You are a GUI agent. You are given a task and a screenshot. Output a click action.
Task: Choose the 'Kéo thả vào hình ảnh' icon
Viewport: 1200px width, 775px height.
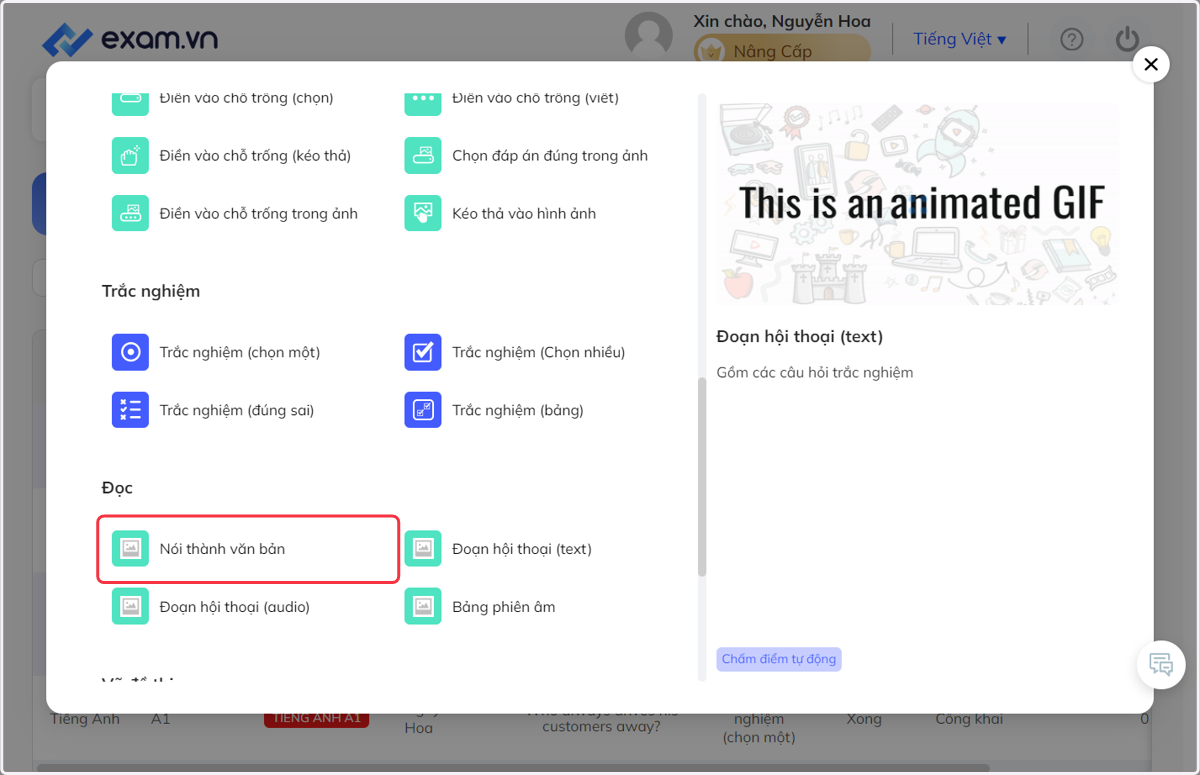(x=423, y=213)
